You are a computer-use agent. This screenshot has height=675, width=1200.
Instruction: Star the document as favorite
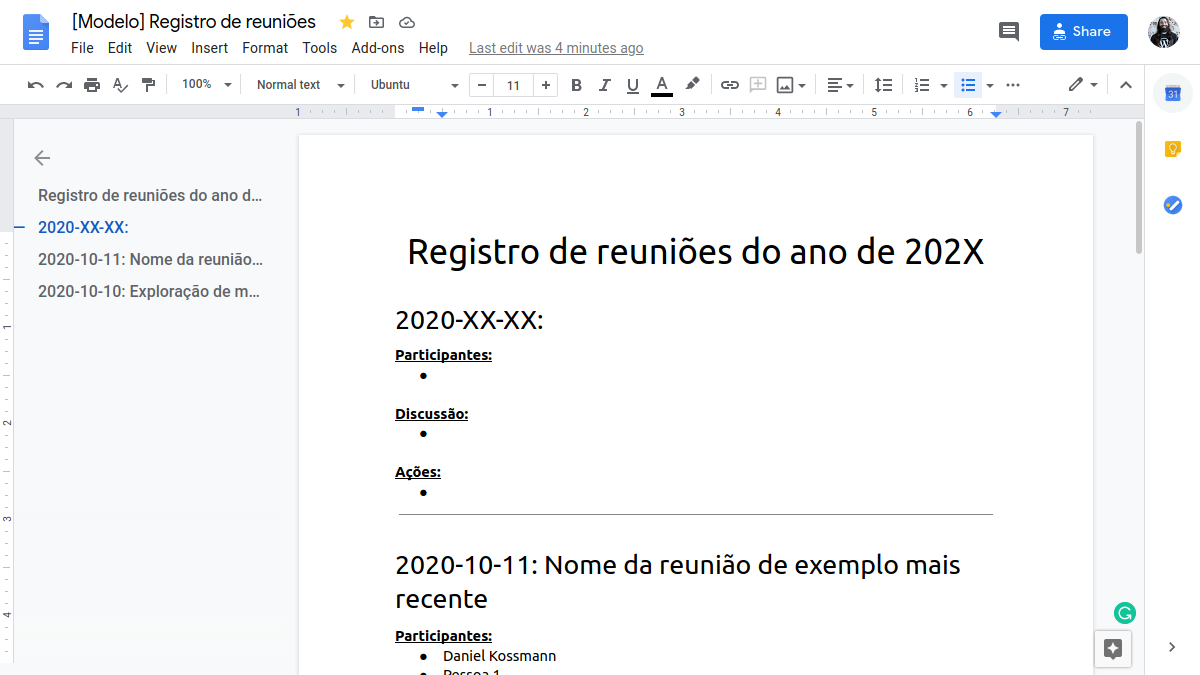coord(347,22)
